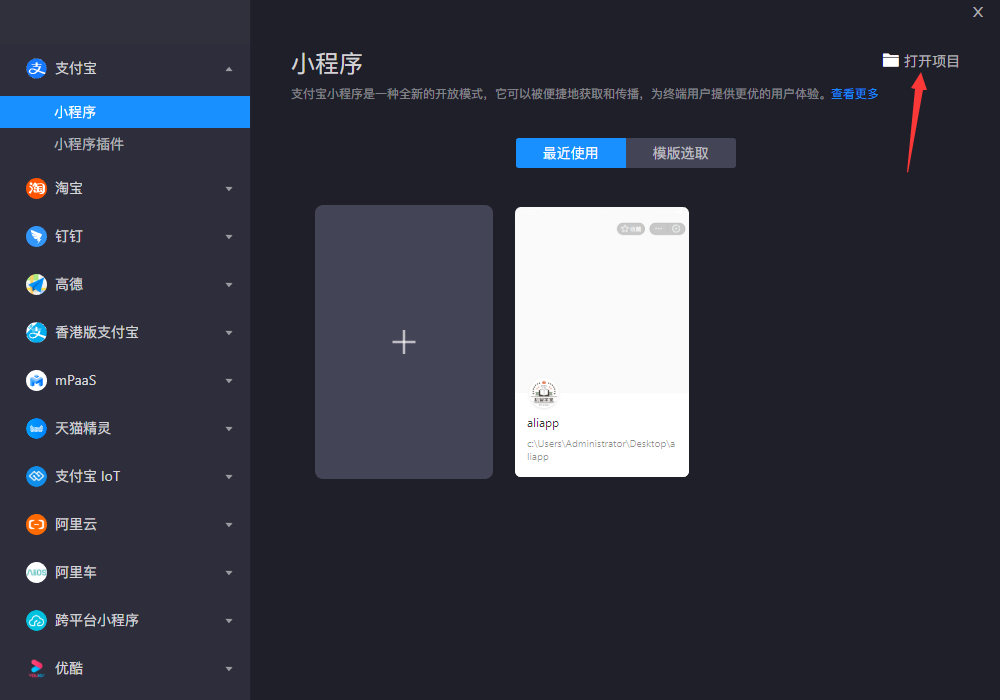
Task: Click the 高德 label in sidebar
Action: pyautogui.click(x=69, y=284)
